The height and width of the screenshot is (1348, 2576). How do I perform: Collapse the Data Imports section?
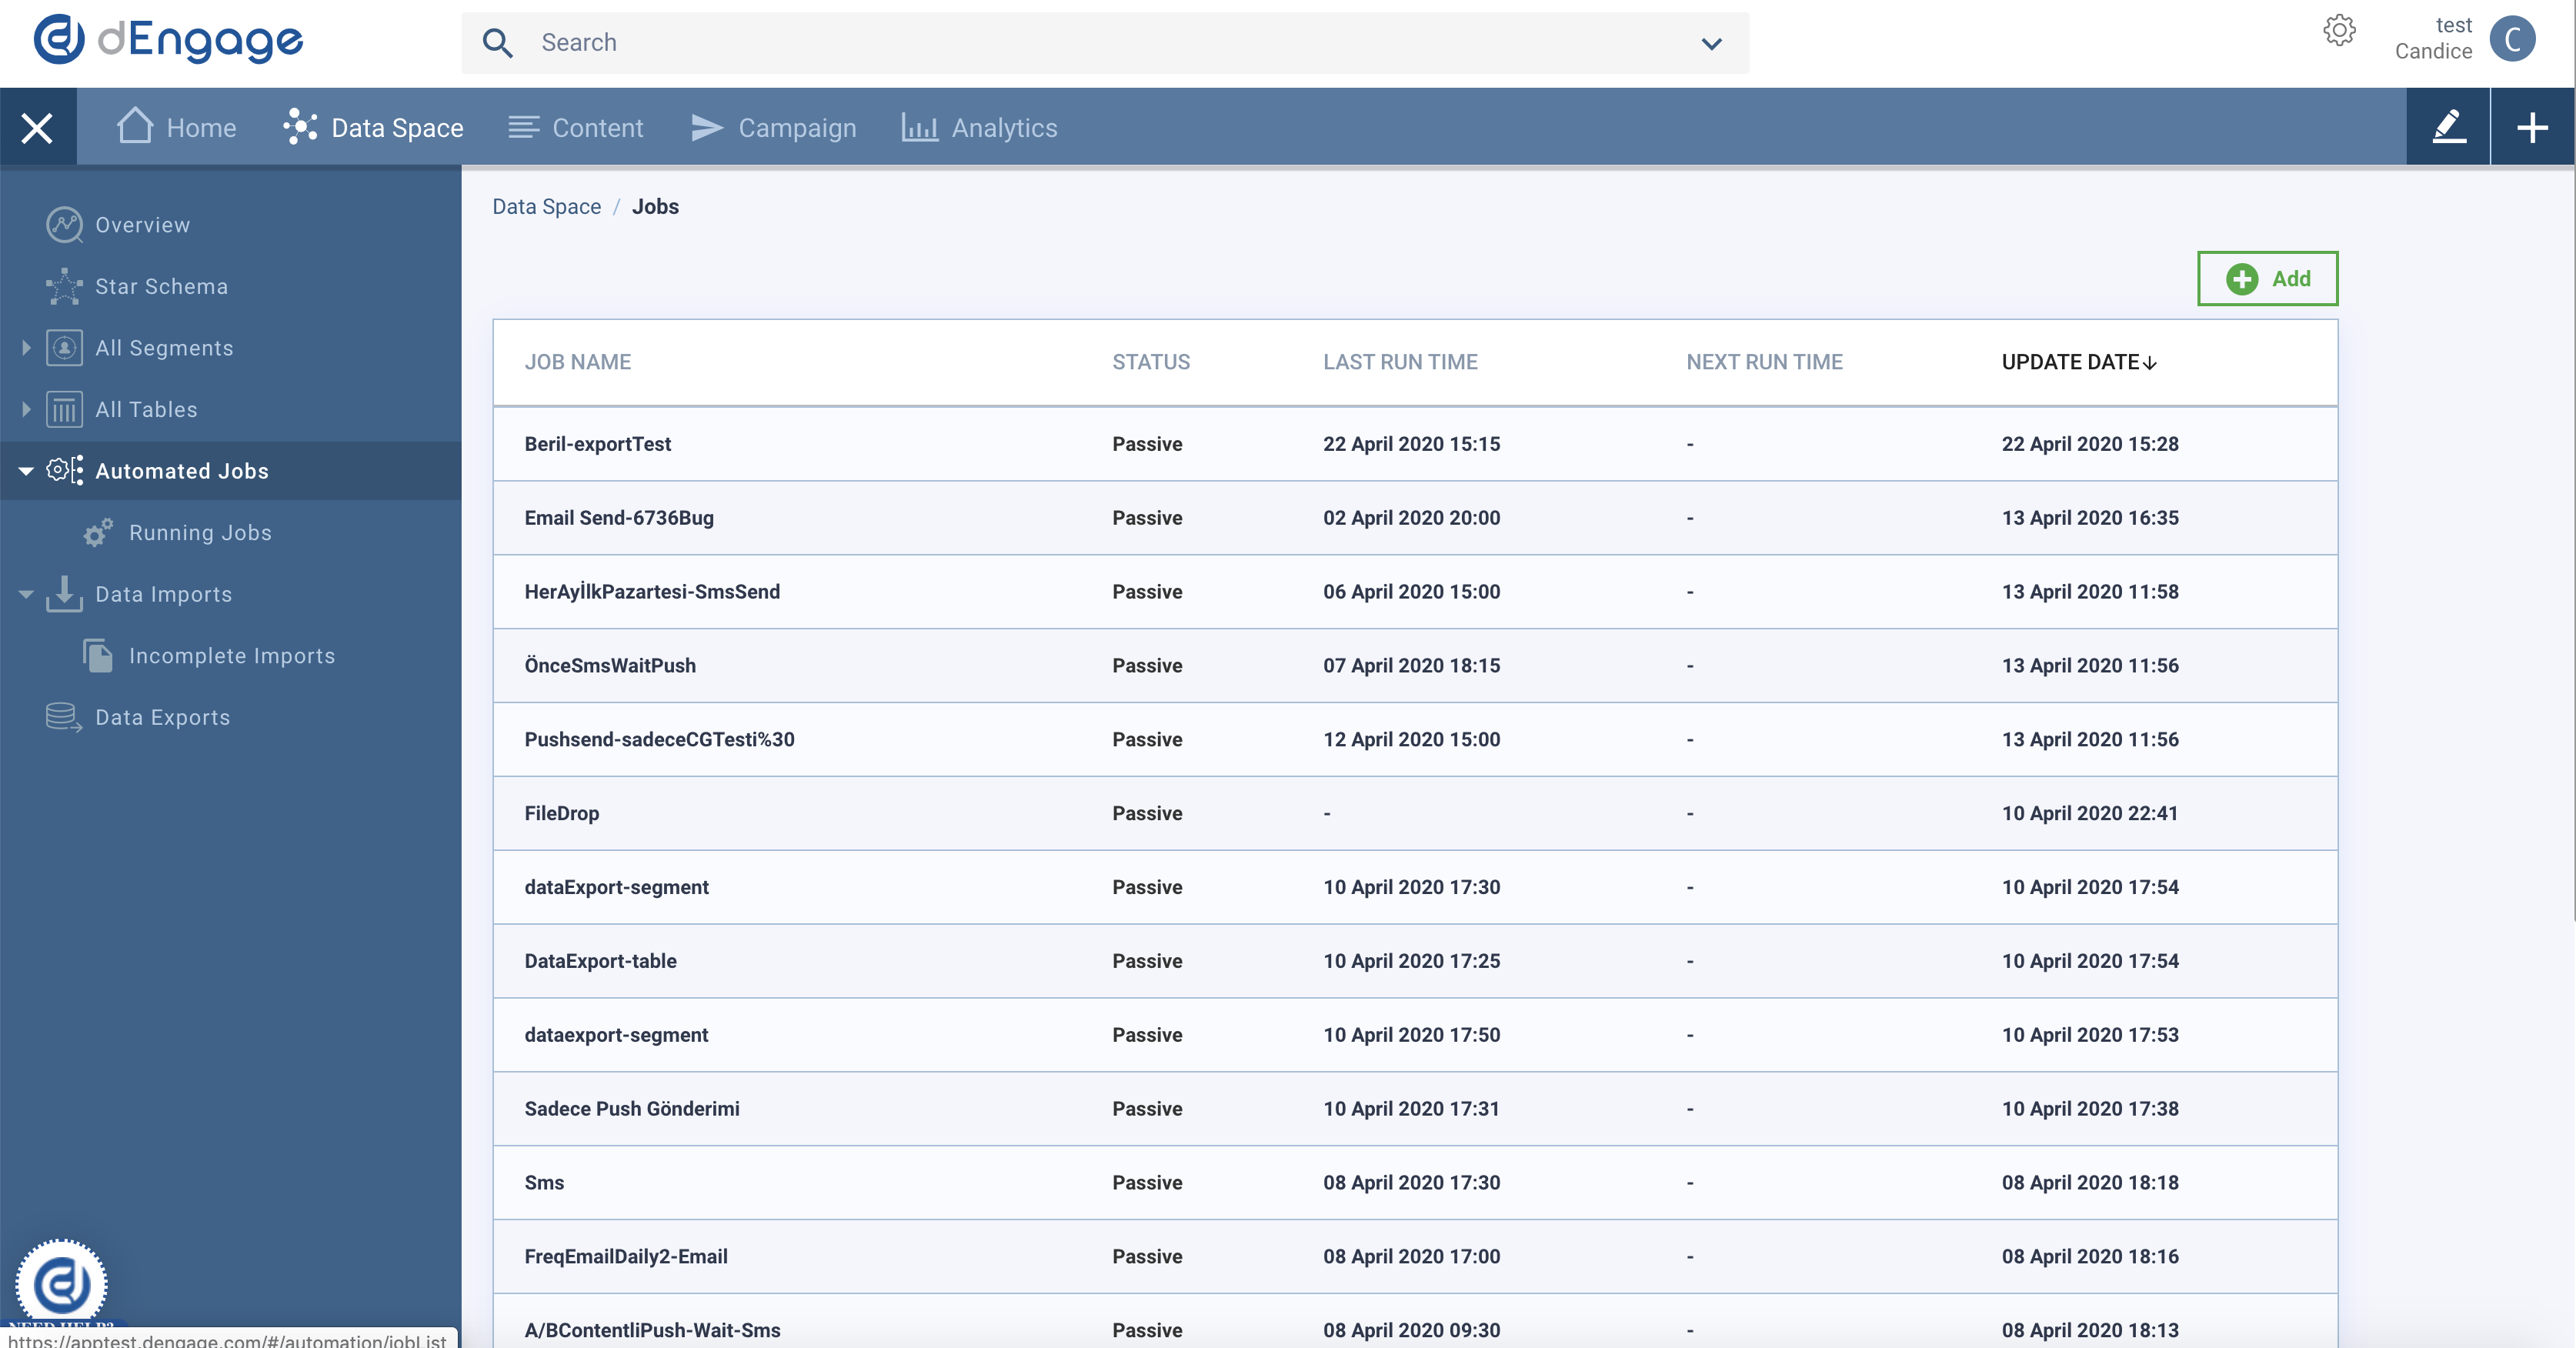26,594
